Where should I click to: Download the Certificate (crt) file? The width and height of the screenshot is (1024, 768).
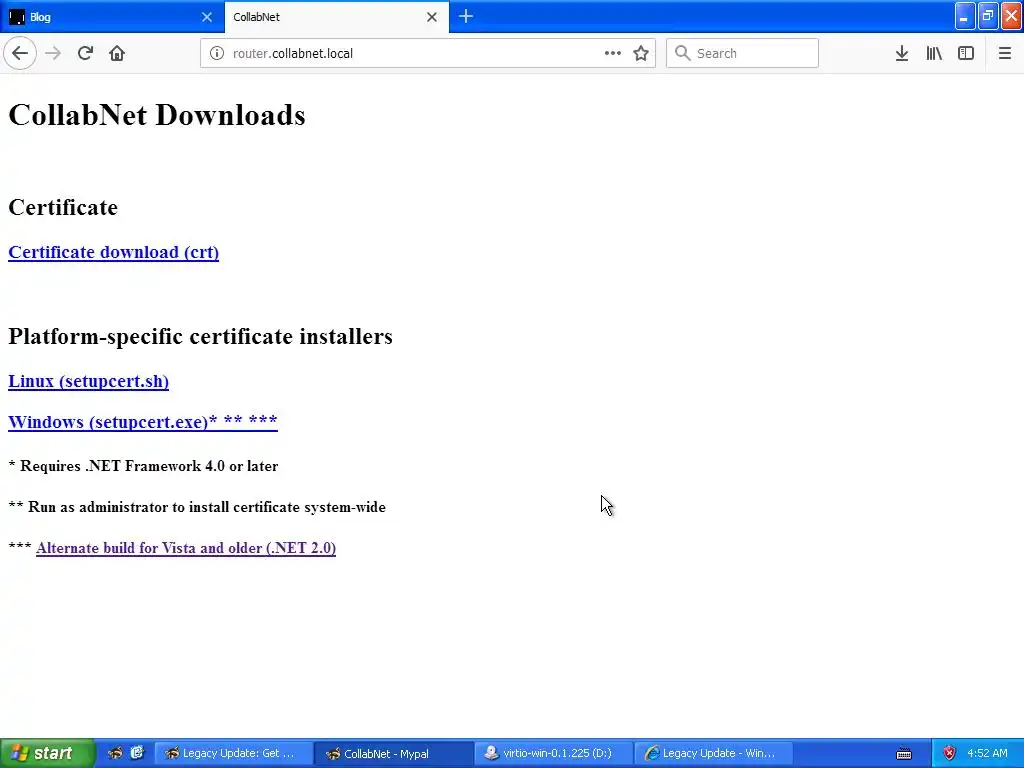[x=114, y=252]
